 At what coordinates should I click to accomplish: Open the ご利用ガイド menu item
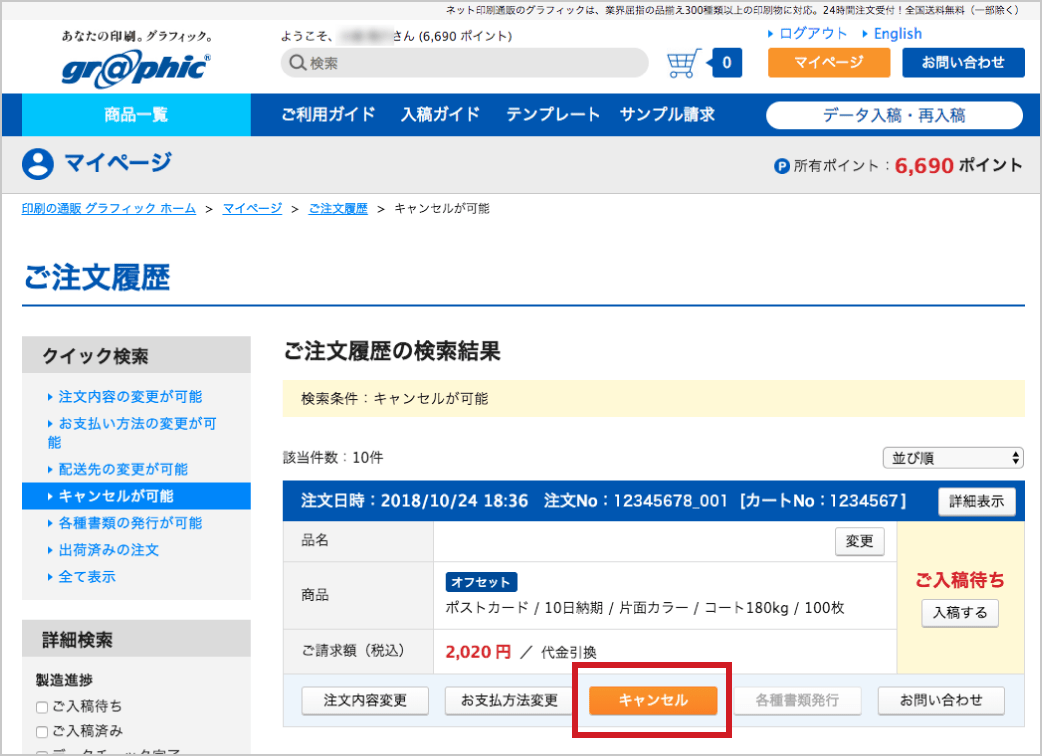coord(328,114)
